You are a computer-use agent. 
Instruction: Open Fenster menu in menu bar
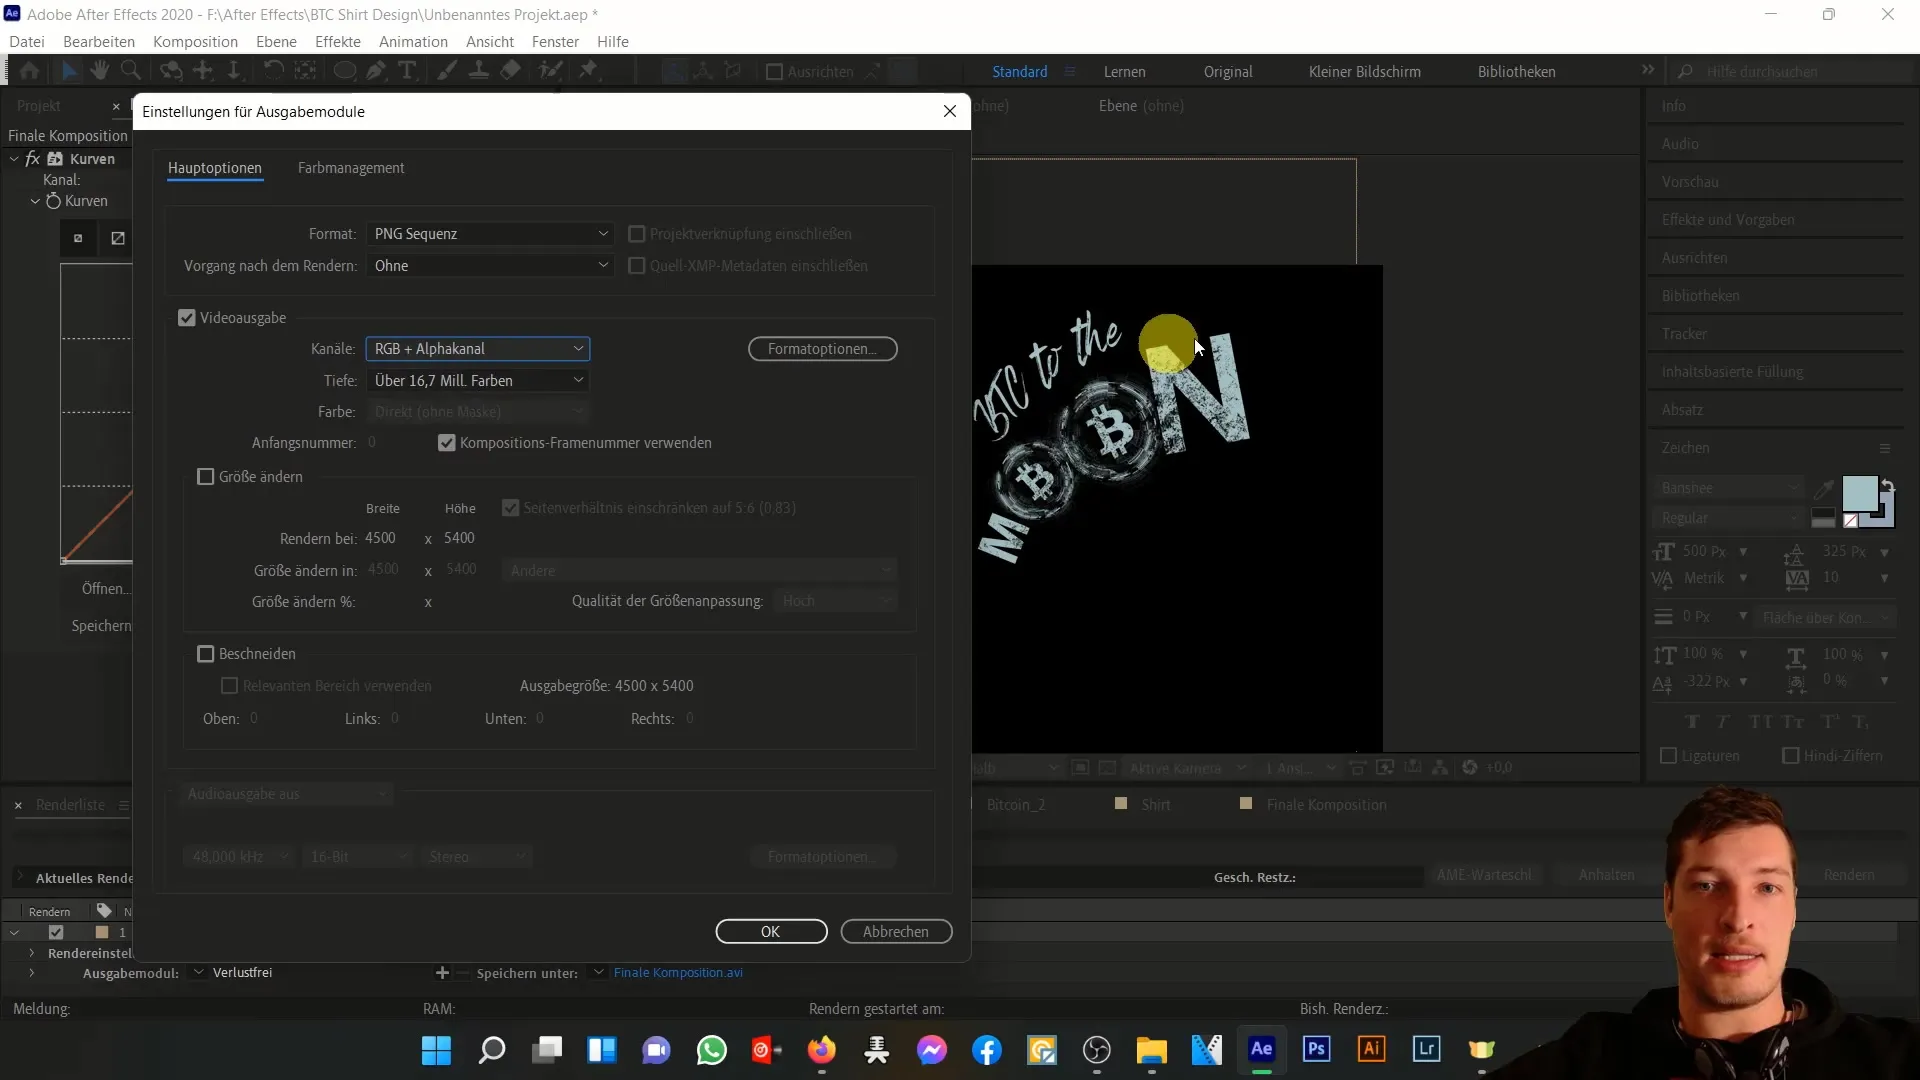(x=555, y=41)
